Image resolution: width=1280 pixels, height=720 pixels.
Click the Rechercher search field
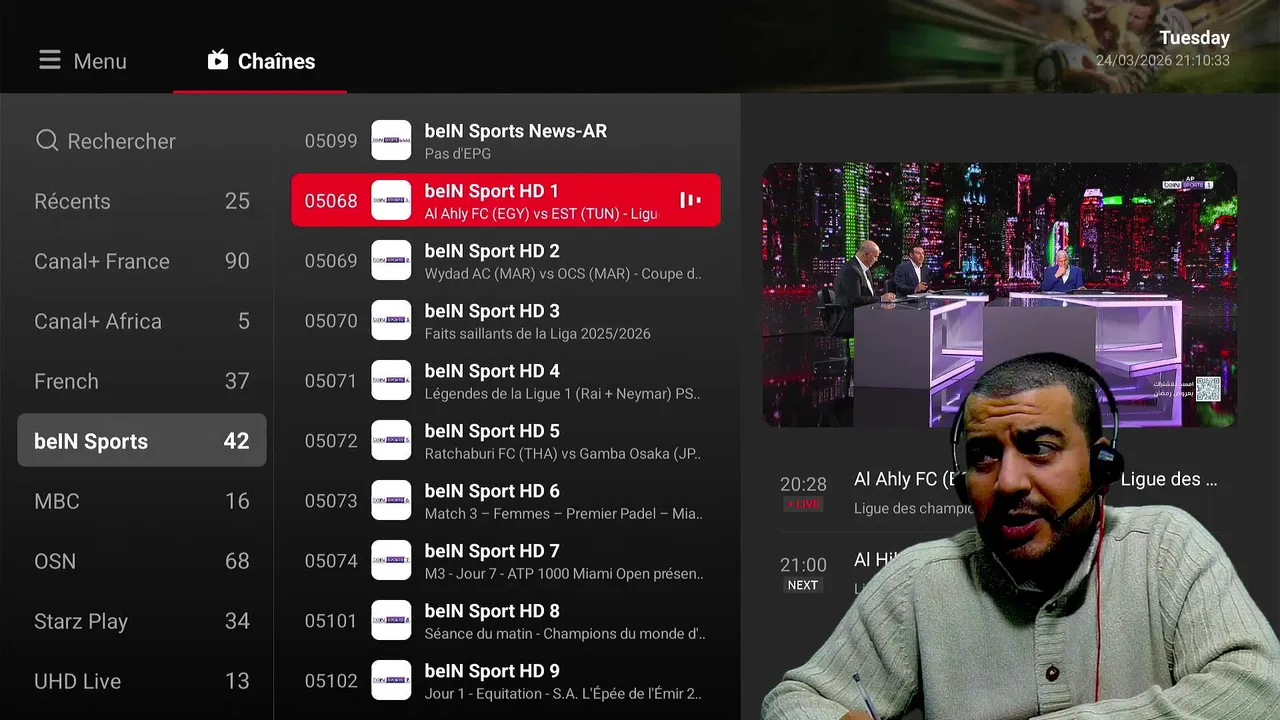pos(142,141)
